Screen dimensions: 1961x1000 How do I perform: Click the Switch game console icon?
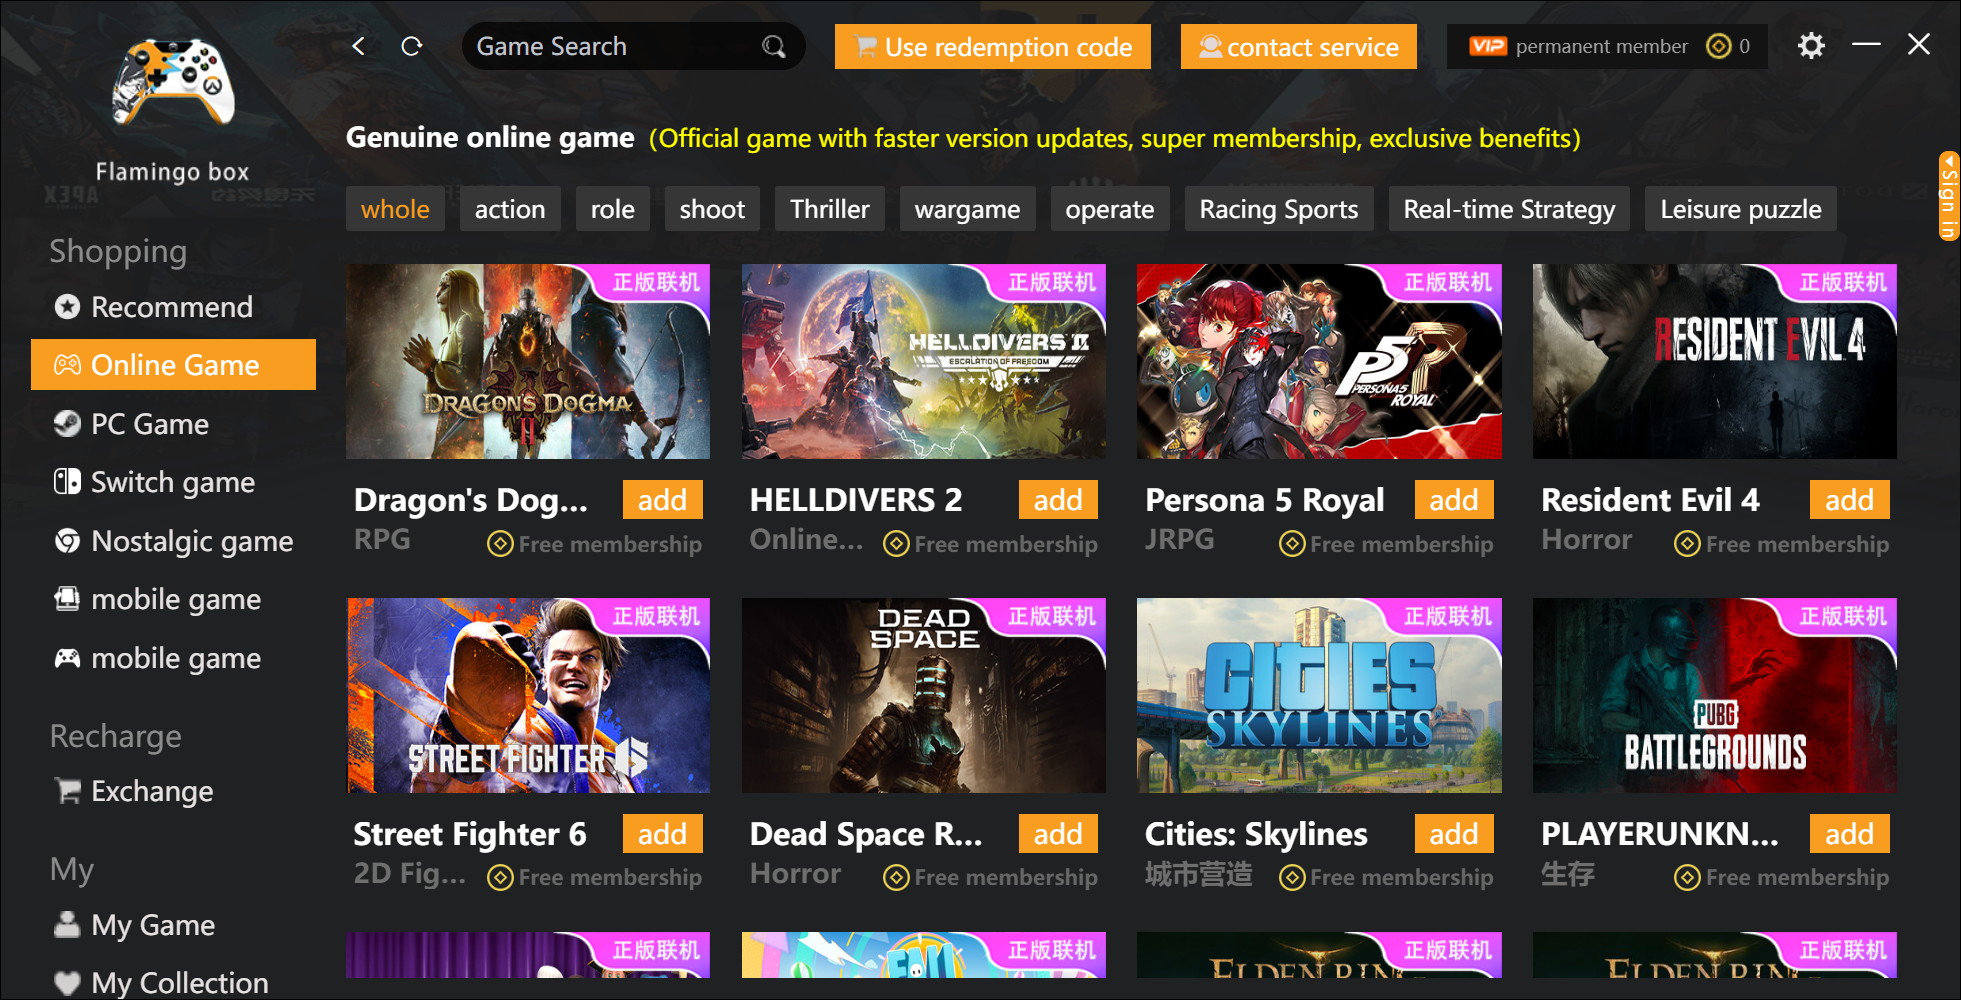point(67,482)
